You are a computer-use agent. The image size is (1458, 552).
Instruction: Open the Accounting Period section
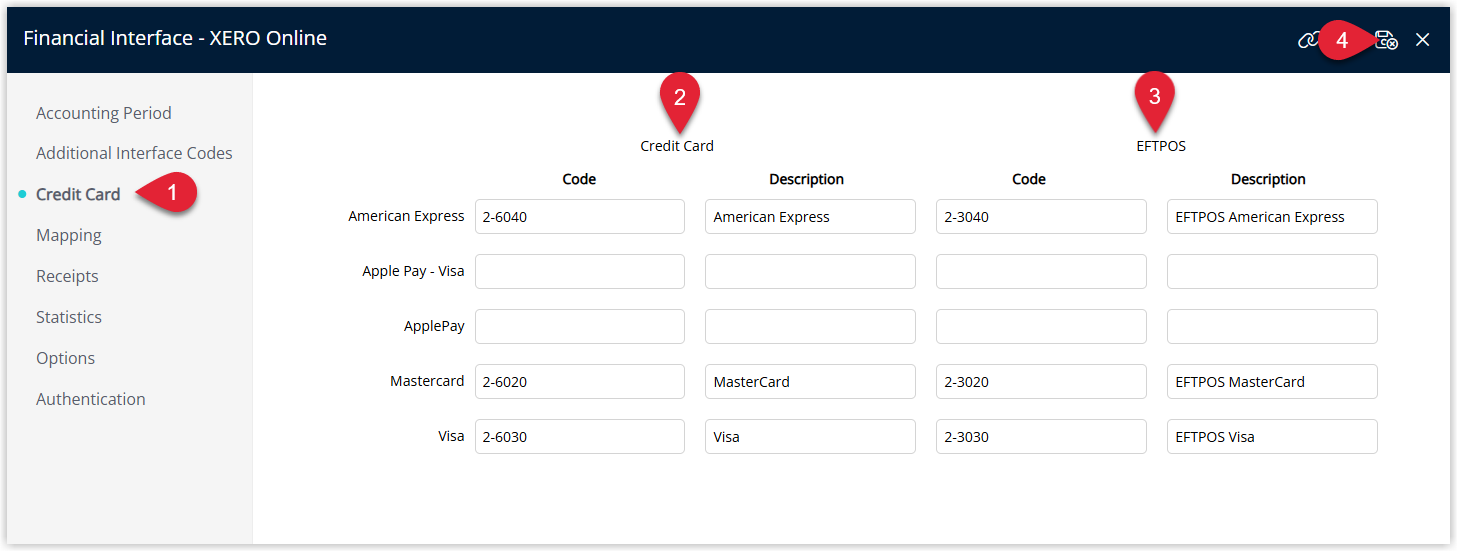point(104,113)
